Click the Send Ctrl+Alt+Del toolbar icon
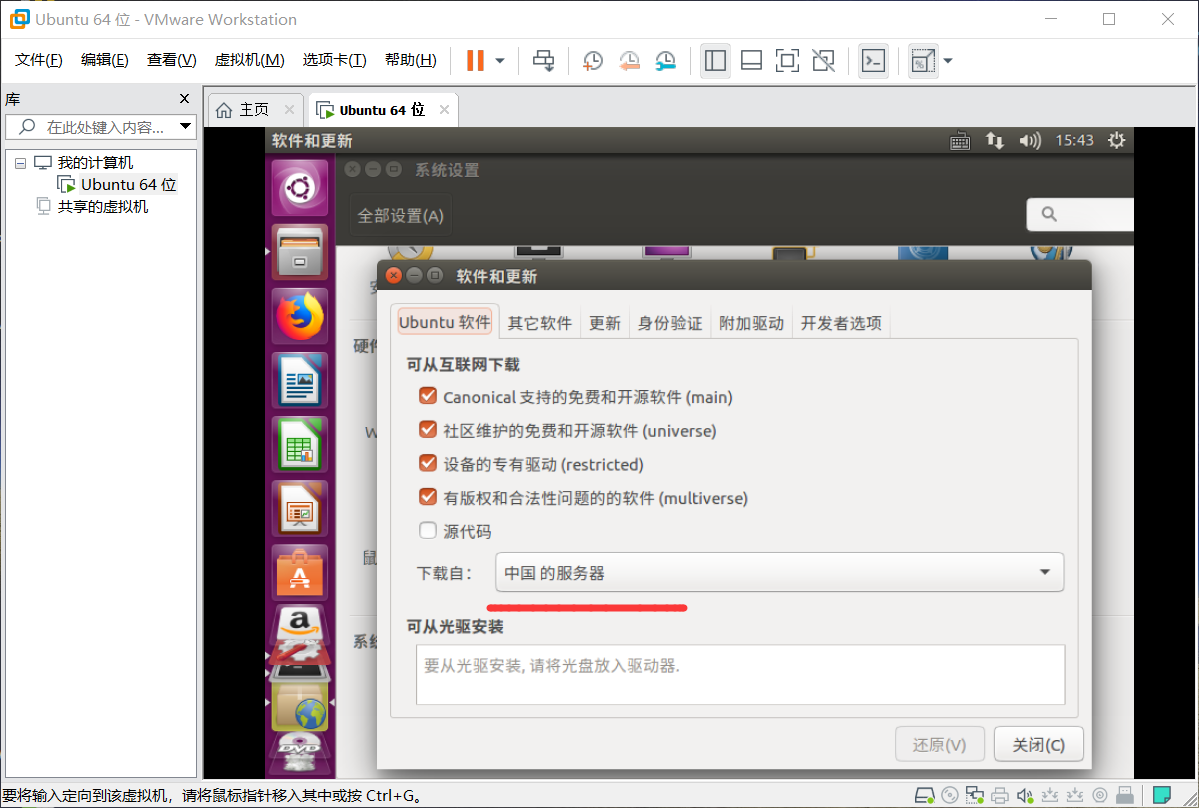 click(x=544, y=60)
